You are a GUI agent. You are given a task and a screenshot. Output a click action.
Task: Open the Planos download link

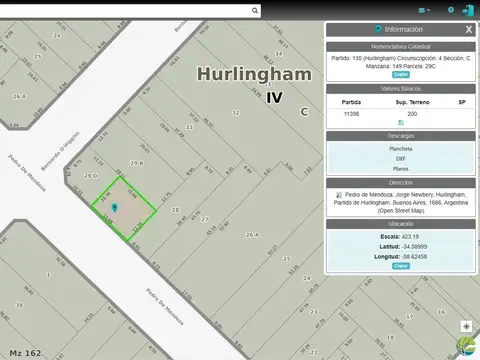click(x=401, y=169)
